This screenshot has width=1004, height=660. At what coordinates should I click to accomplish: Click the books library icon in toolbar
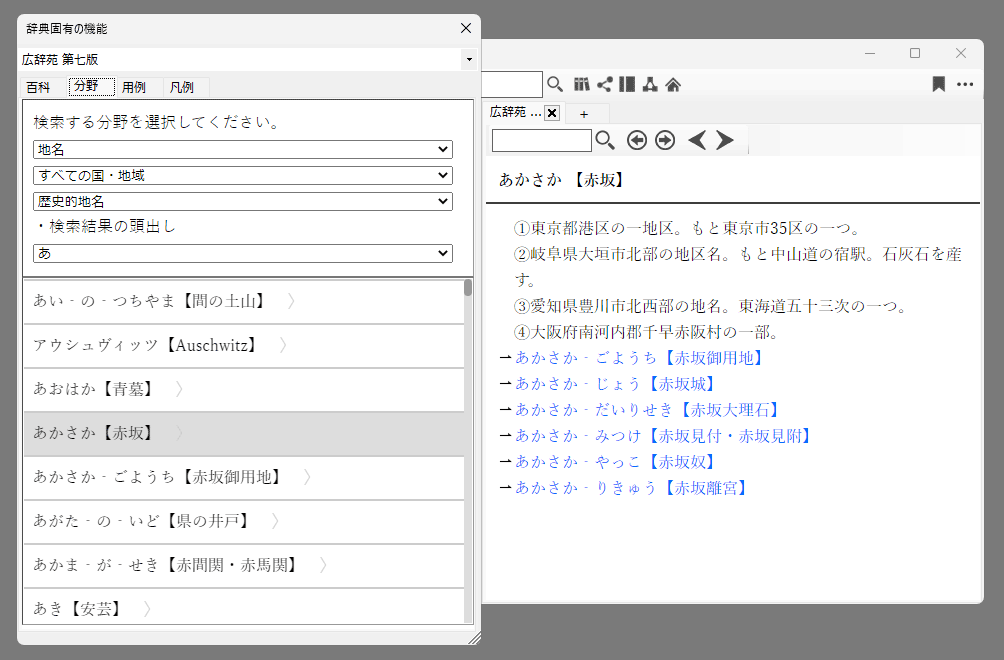[x=582, y=85]
